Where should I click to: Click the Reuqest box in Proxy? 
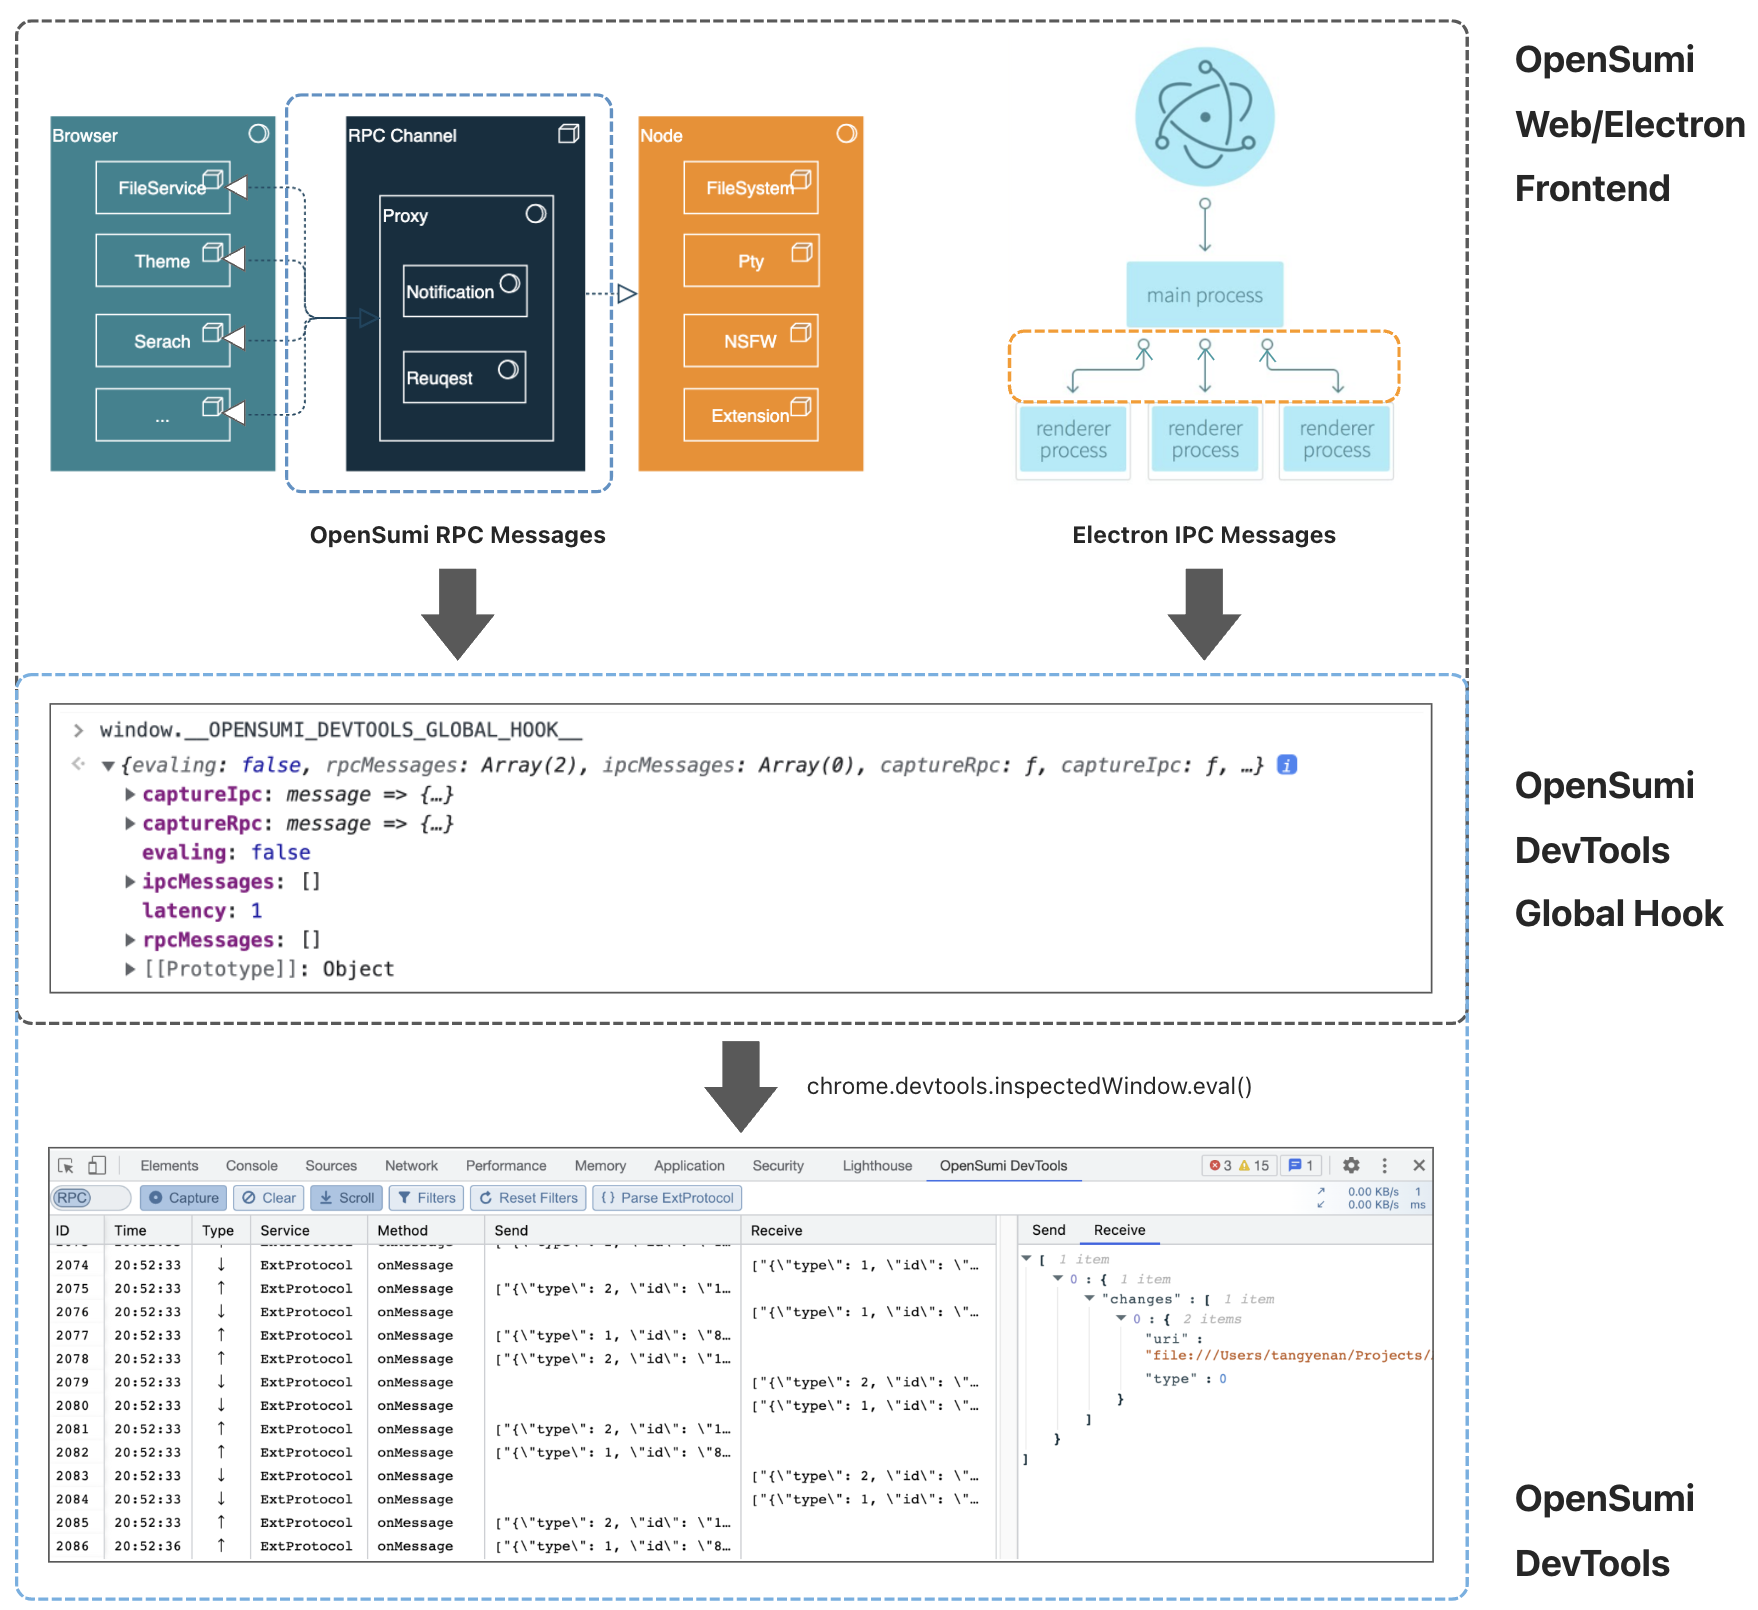(465, 377)
